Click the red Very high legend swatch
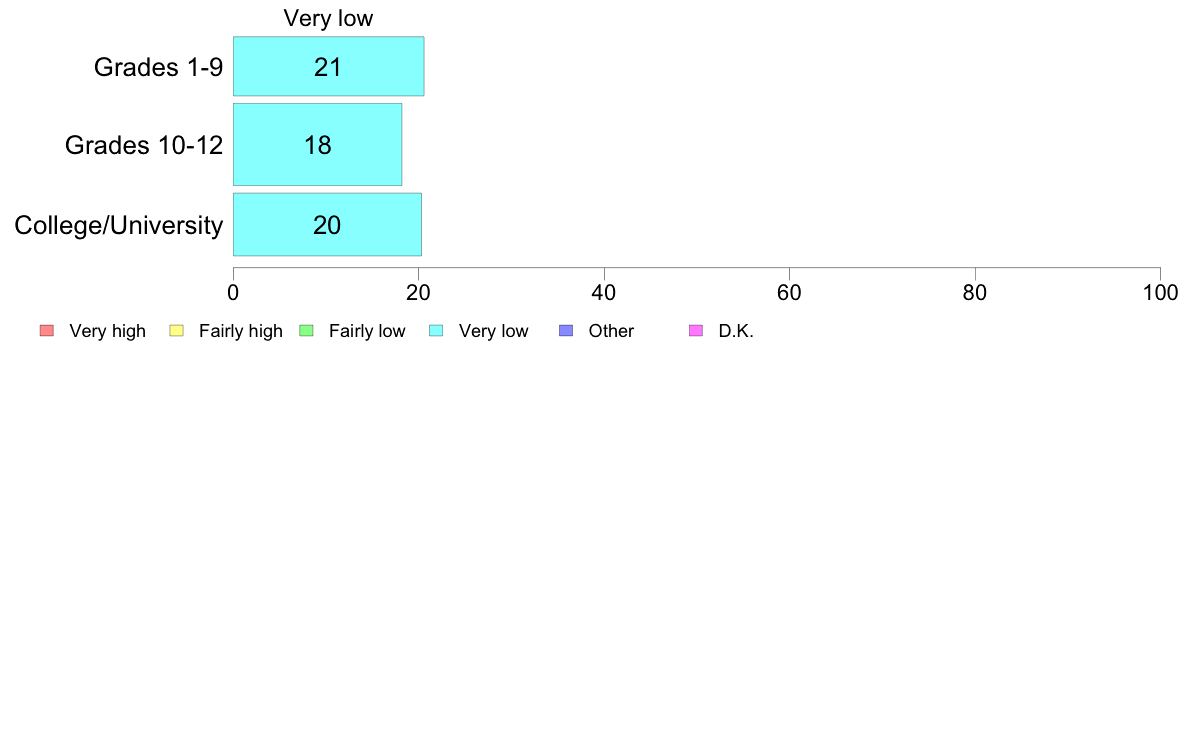The height and width of the screenshot is (736, 1188). (x=47, y=330)
